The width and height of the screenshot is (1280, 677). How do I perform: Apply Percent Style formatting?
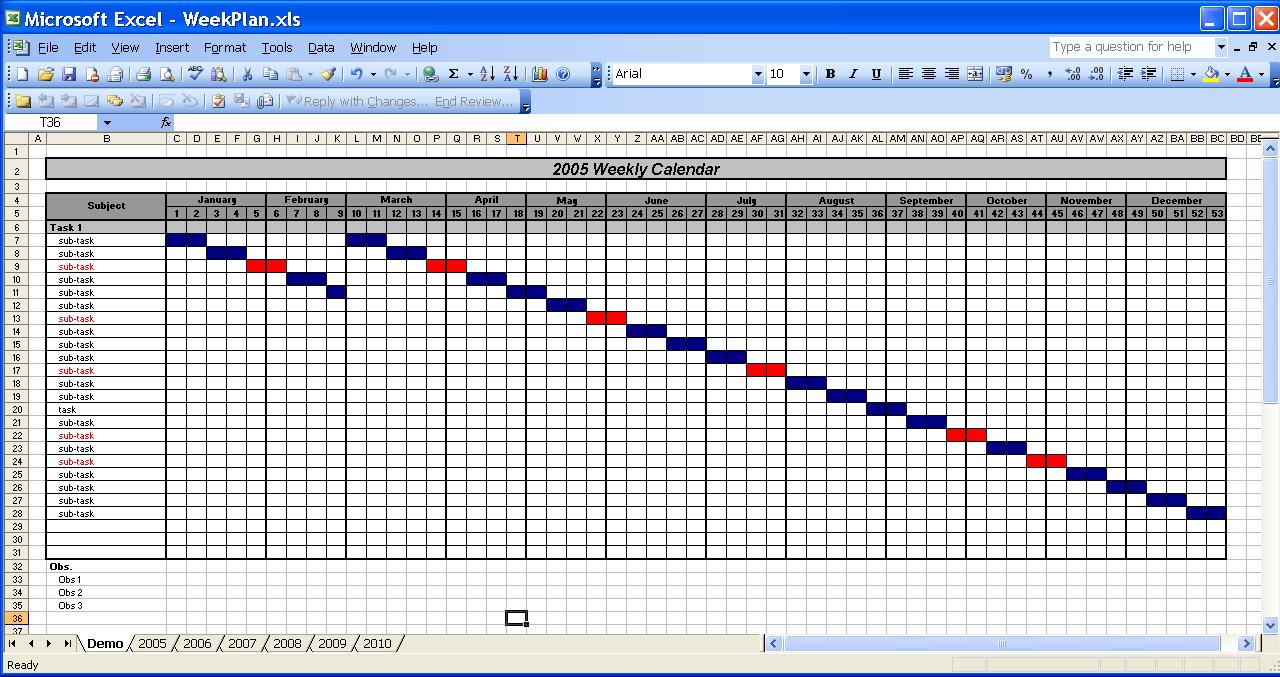(1026, 74)
